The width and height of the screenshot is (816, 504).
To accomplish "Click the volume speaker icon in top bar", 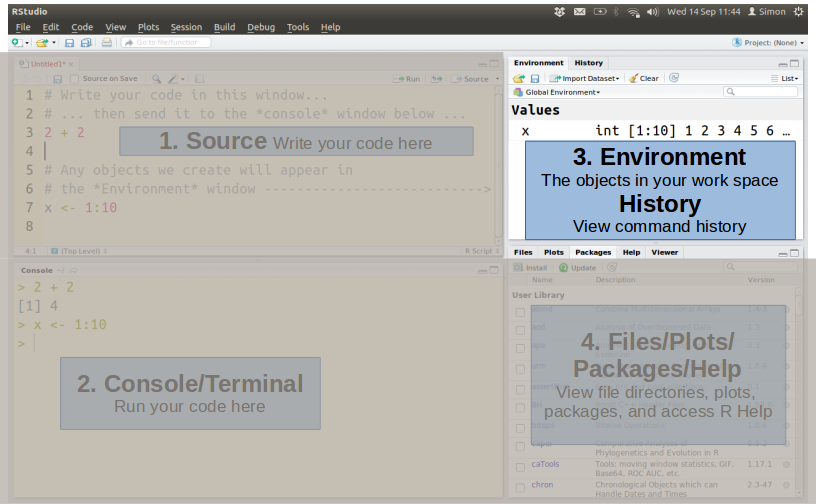I will (x=653, y=11).
